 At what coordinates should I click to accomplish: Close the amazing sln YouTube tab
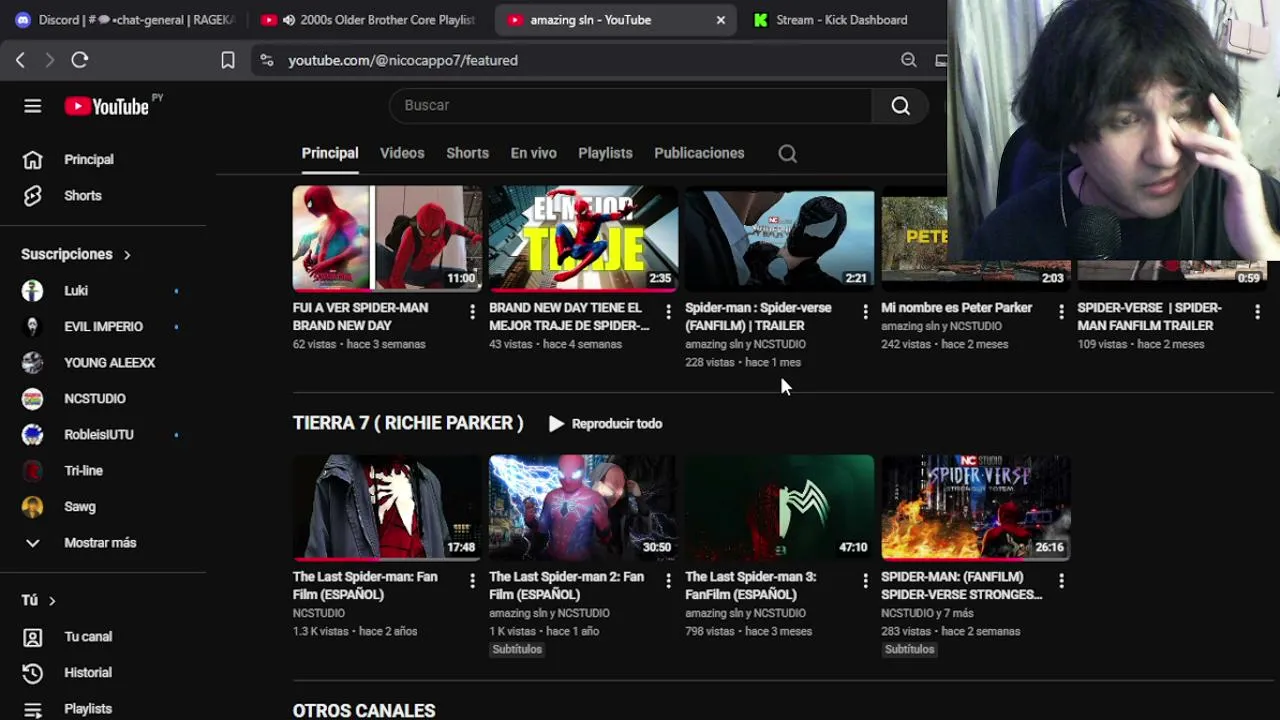[x=721, y=20]
